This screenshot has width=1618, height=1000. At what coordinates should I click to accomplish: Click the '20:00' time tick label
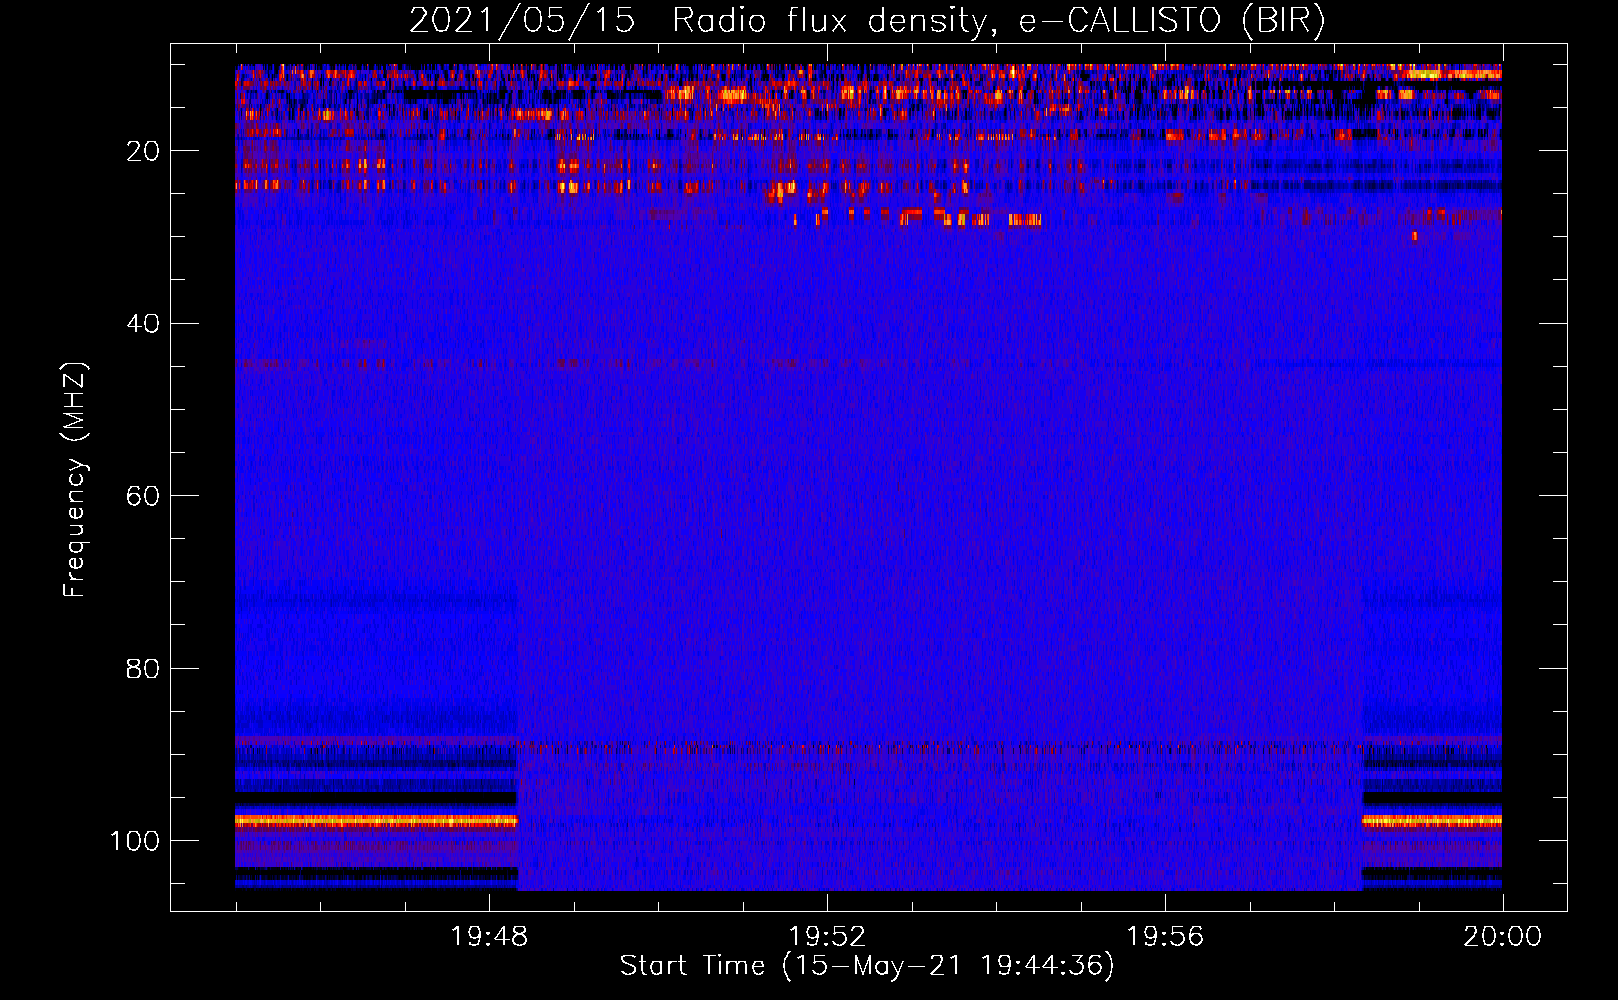click(1502, 937)
